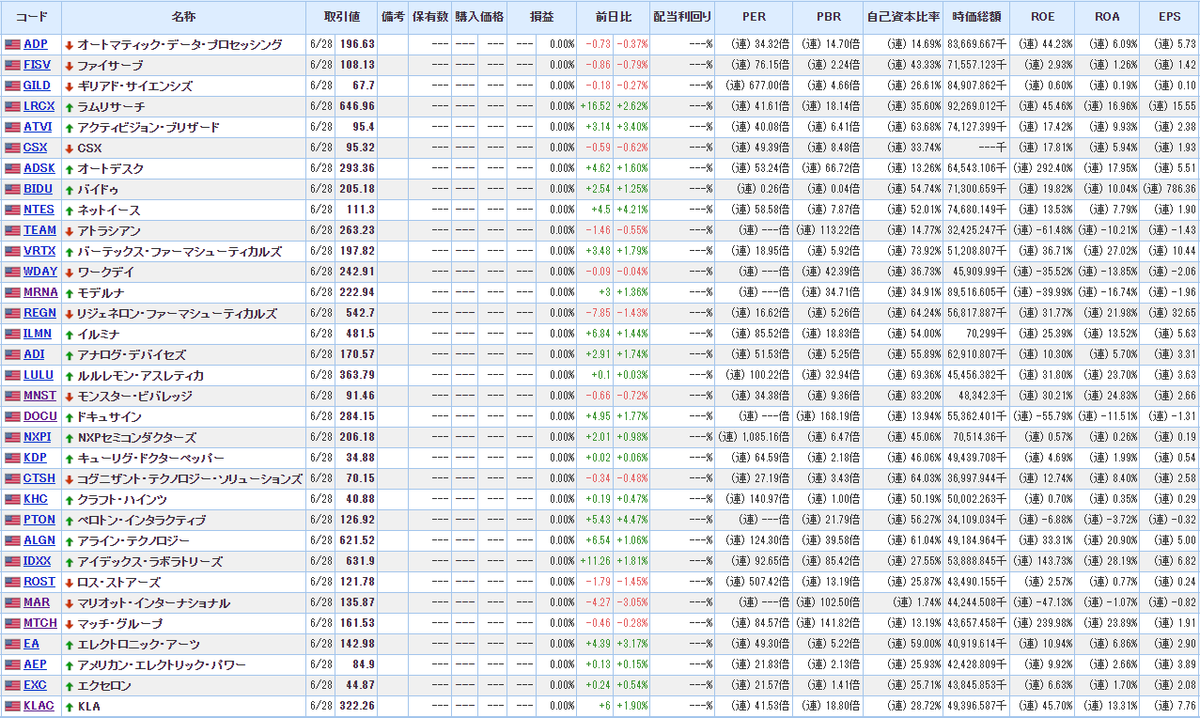Screen dimensions: 1200x718
Task: Sort by the PBR column header
Action: [827, 18]
